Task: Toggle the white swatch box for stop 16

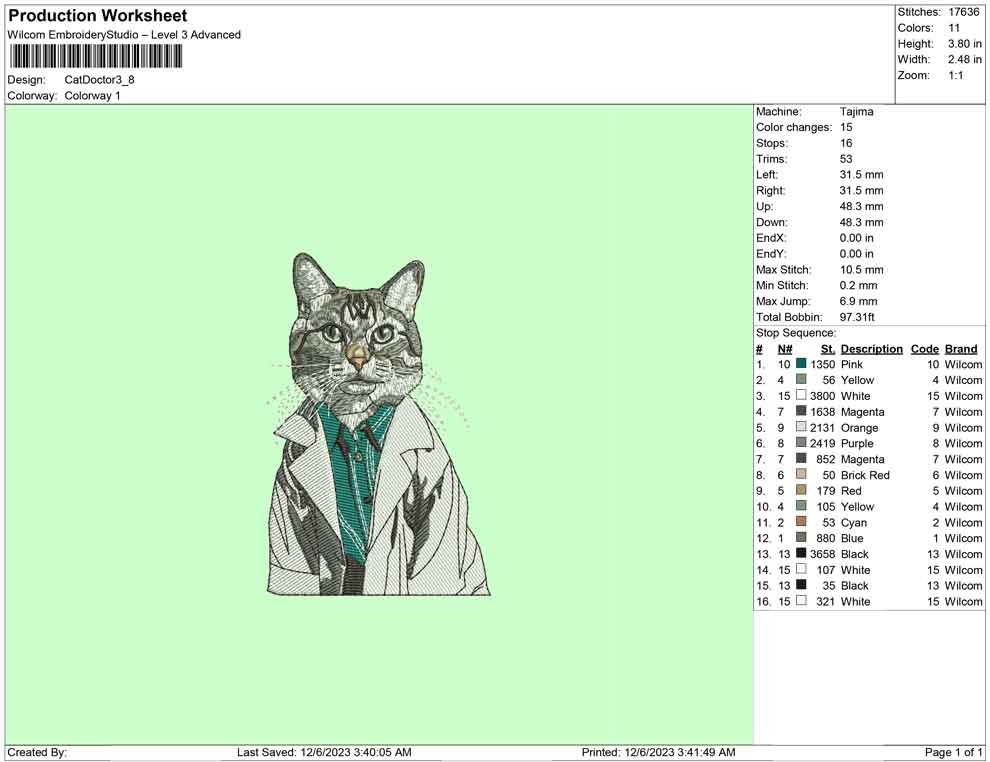Action: (800, 601)
